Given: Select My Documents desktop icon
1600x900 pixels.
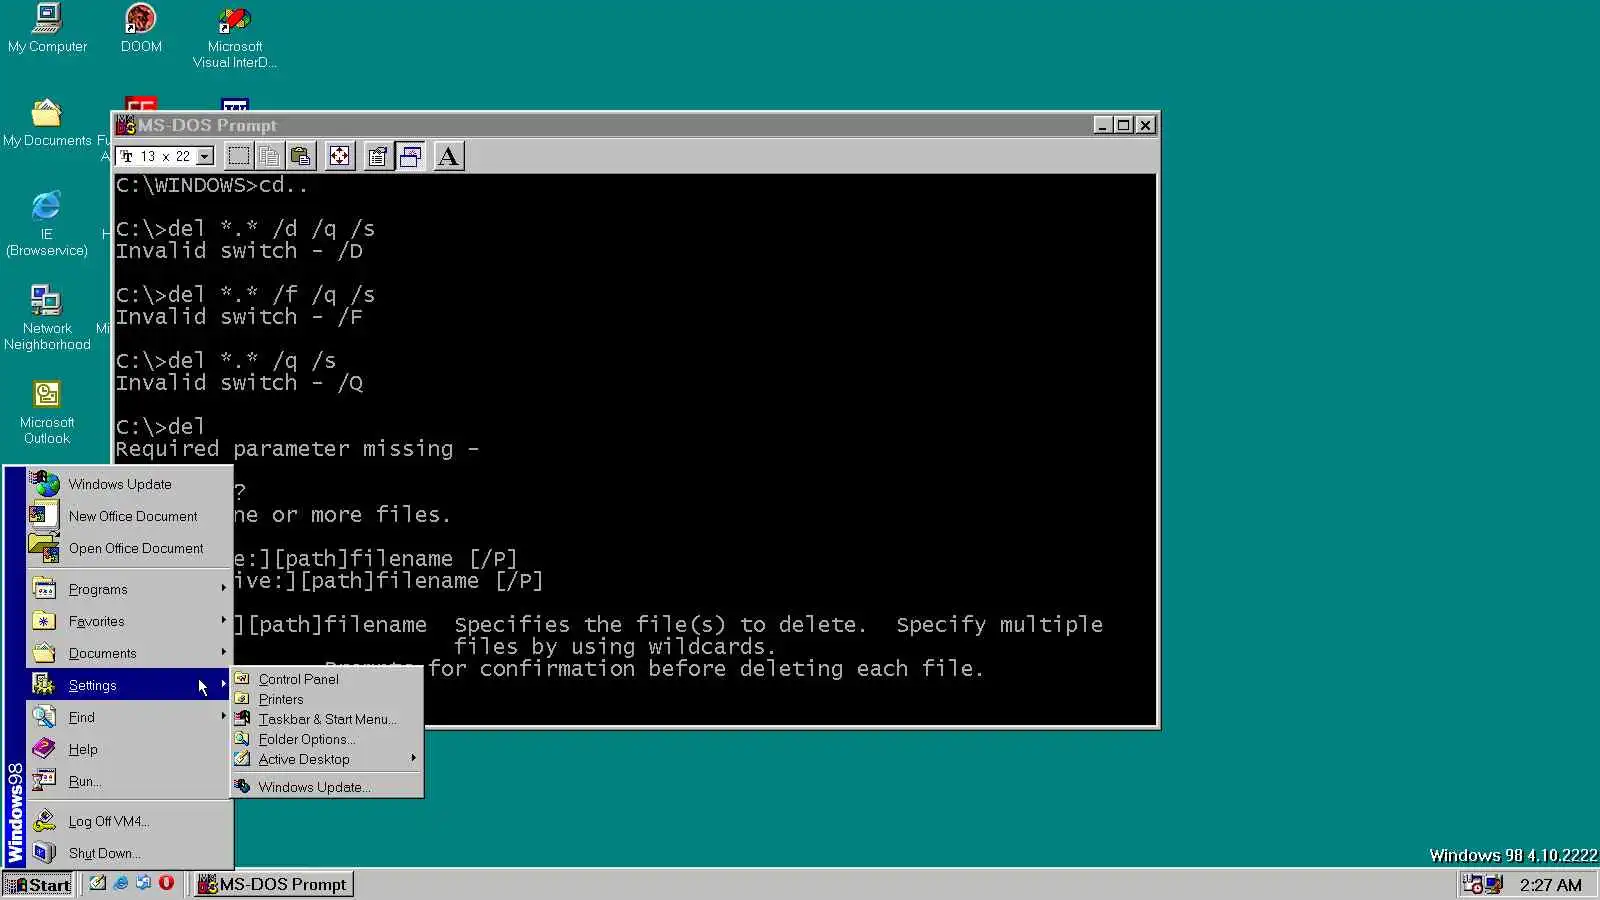Looking at the screenshot, I should pyautogui.click(x=47, y=123).
